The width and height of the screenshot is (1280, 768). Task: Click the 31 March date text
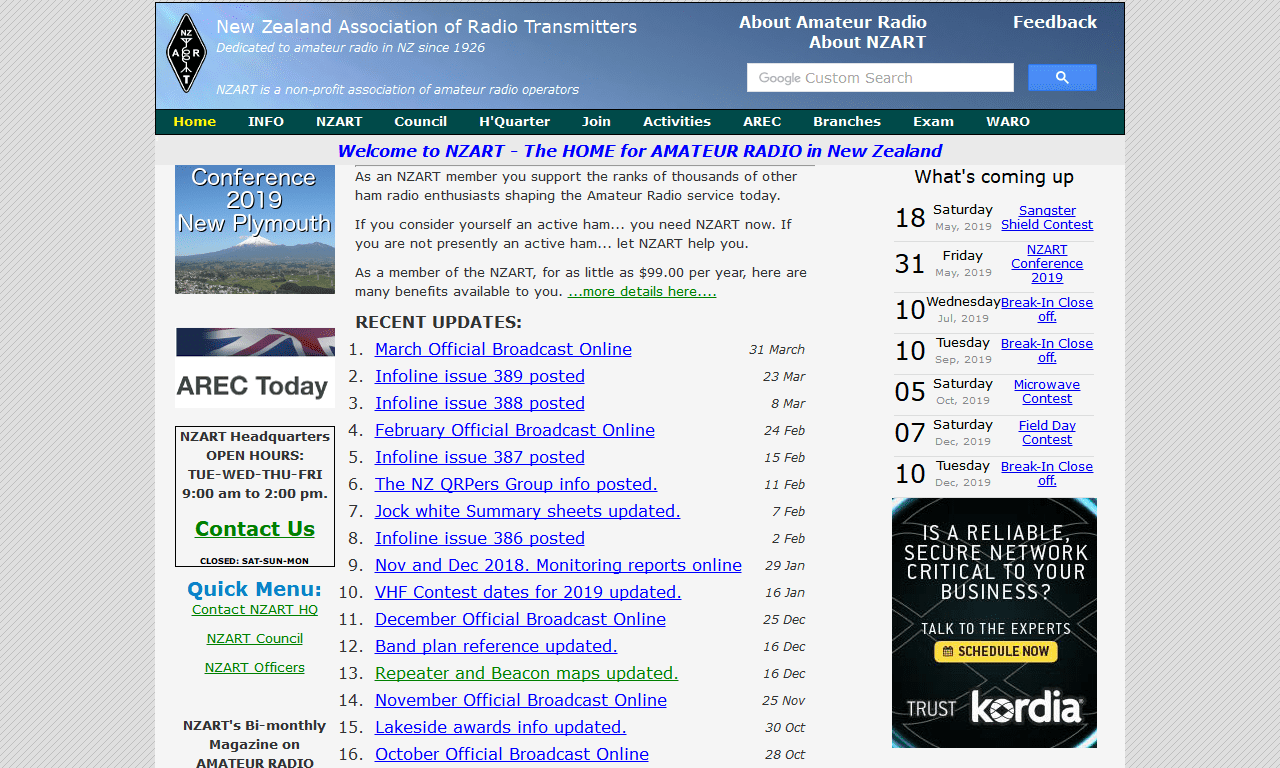coord(777,350)
